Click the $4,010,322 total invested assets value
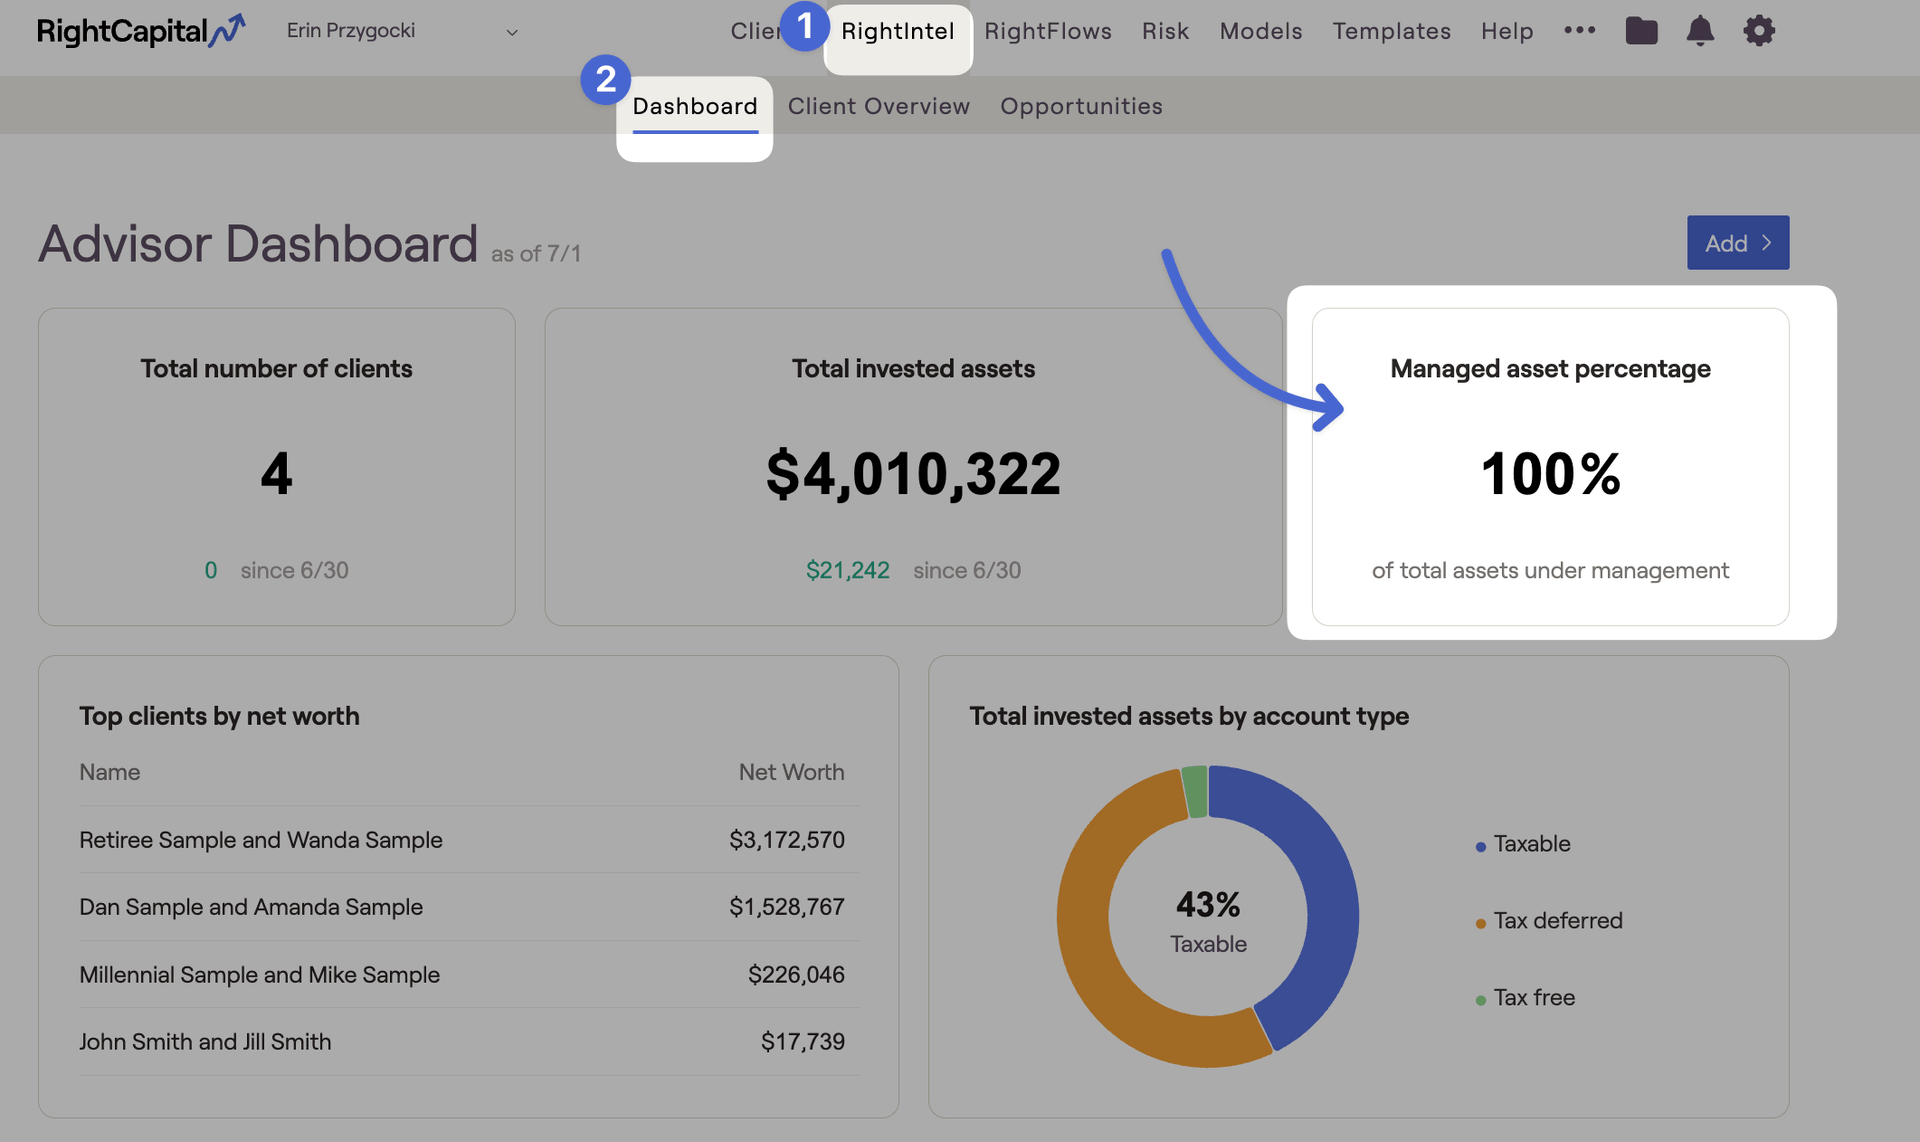The width and height of the screenshot is (1920, 1142). (913, 473)
